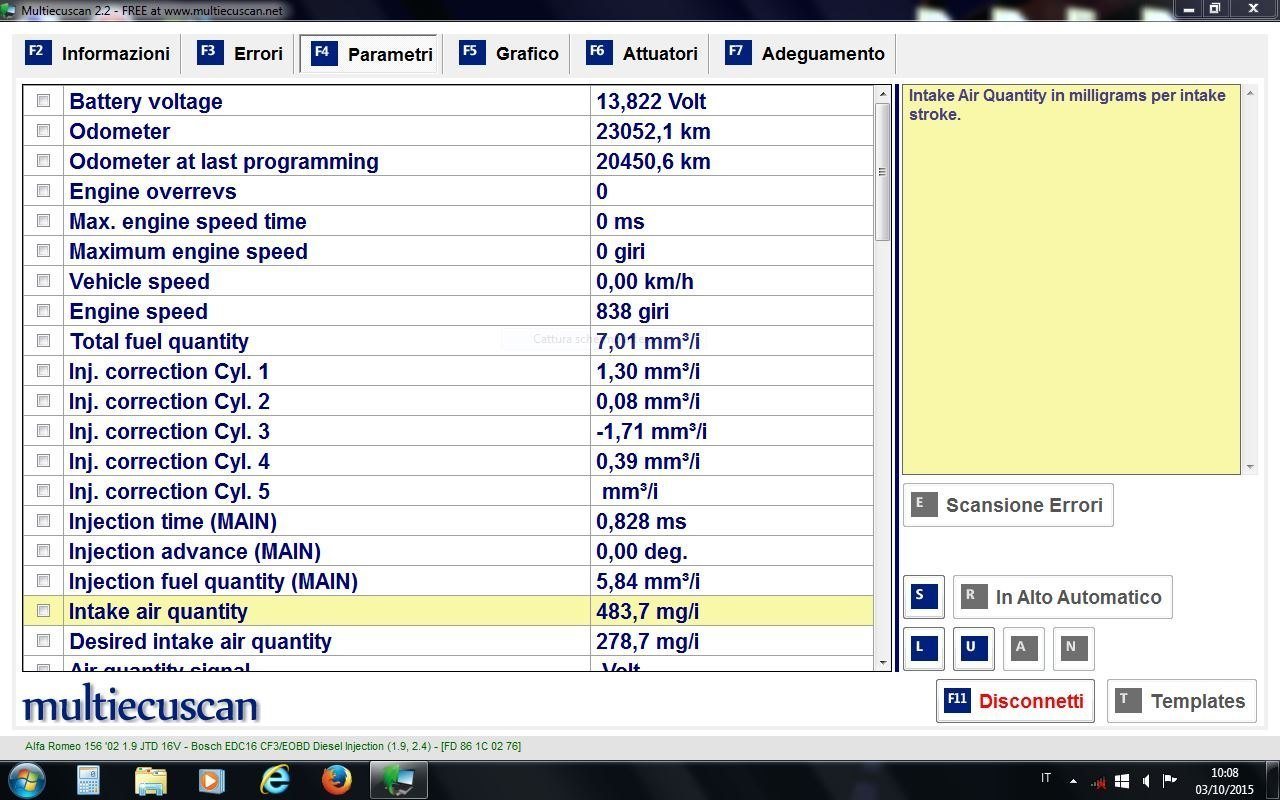Toggle the Total fuel quantity checkbox
The height and width of the screenshot is (800, 1280).
click(43, 341)
